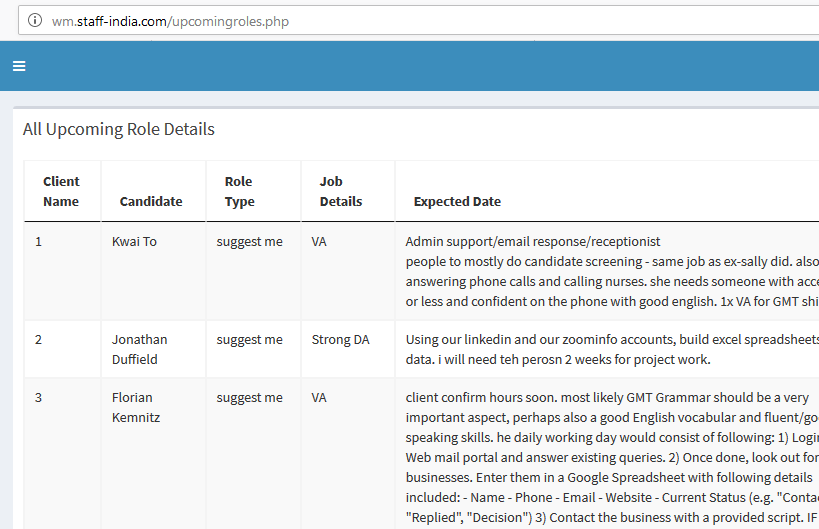Viewport: 819px width, 529px height.
Task: Select the Job Details column header
Action: [341, 191]
